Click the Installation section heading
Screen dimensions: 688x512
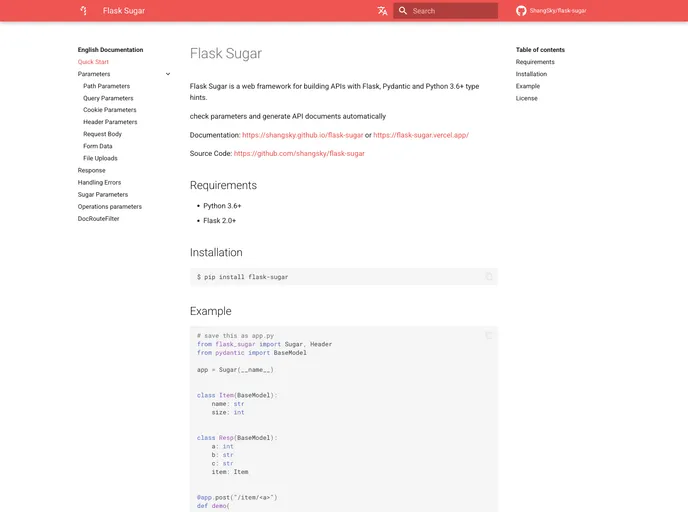(216, 252)
